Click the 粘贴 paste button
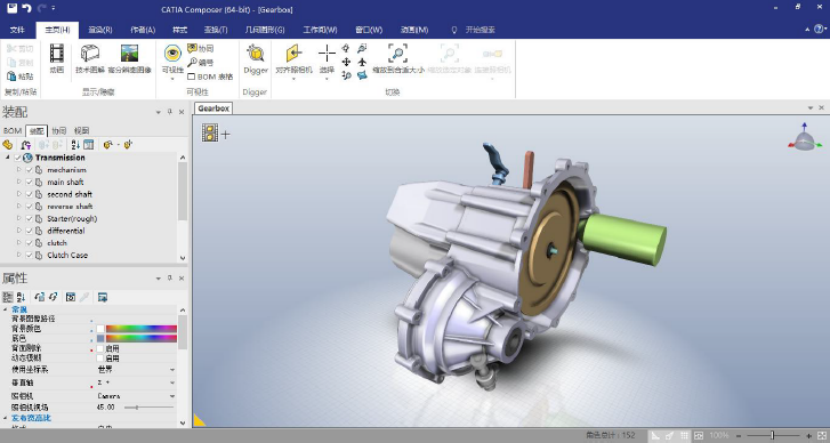The width and height of the screenshot is (830, 443). coord(20,76)
